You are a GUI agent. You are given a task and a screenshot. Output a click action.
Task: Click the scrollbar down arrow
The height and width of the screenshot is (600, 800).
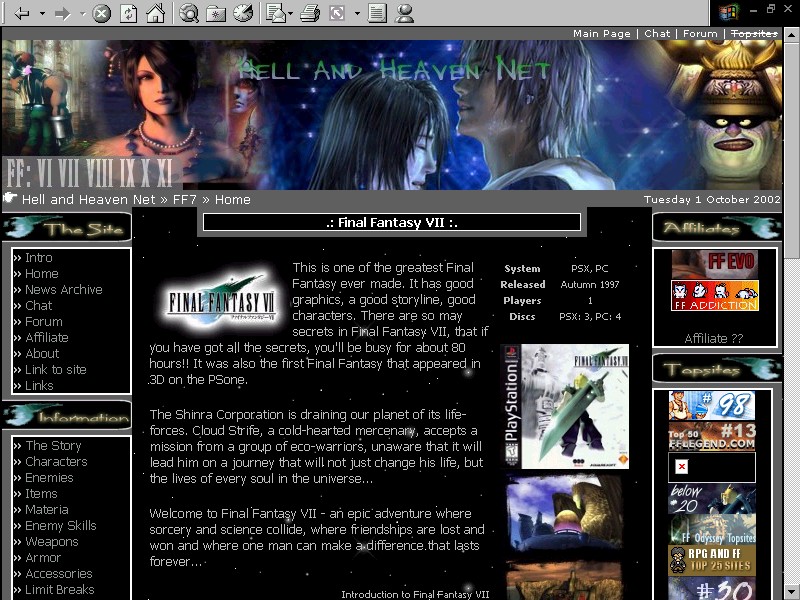tap(791, 592)
